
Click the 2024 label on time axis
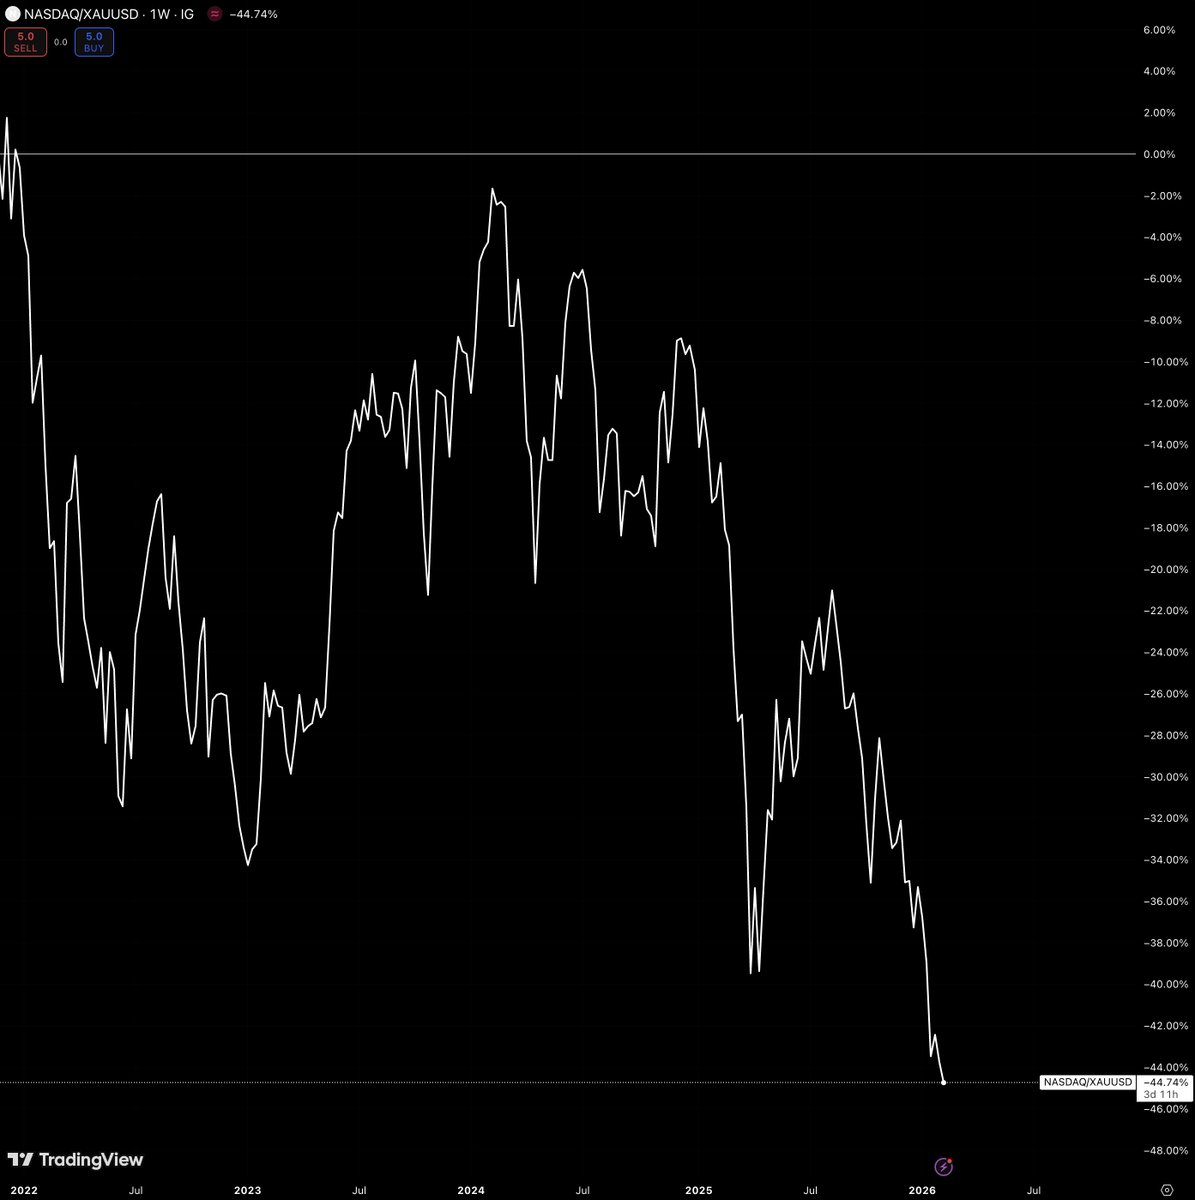tap(471, 1190)
